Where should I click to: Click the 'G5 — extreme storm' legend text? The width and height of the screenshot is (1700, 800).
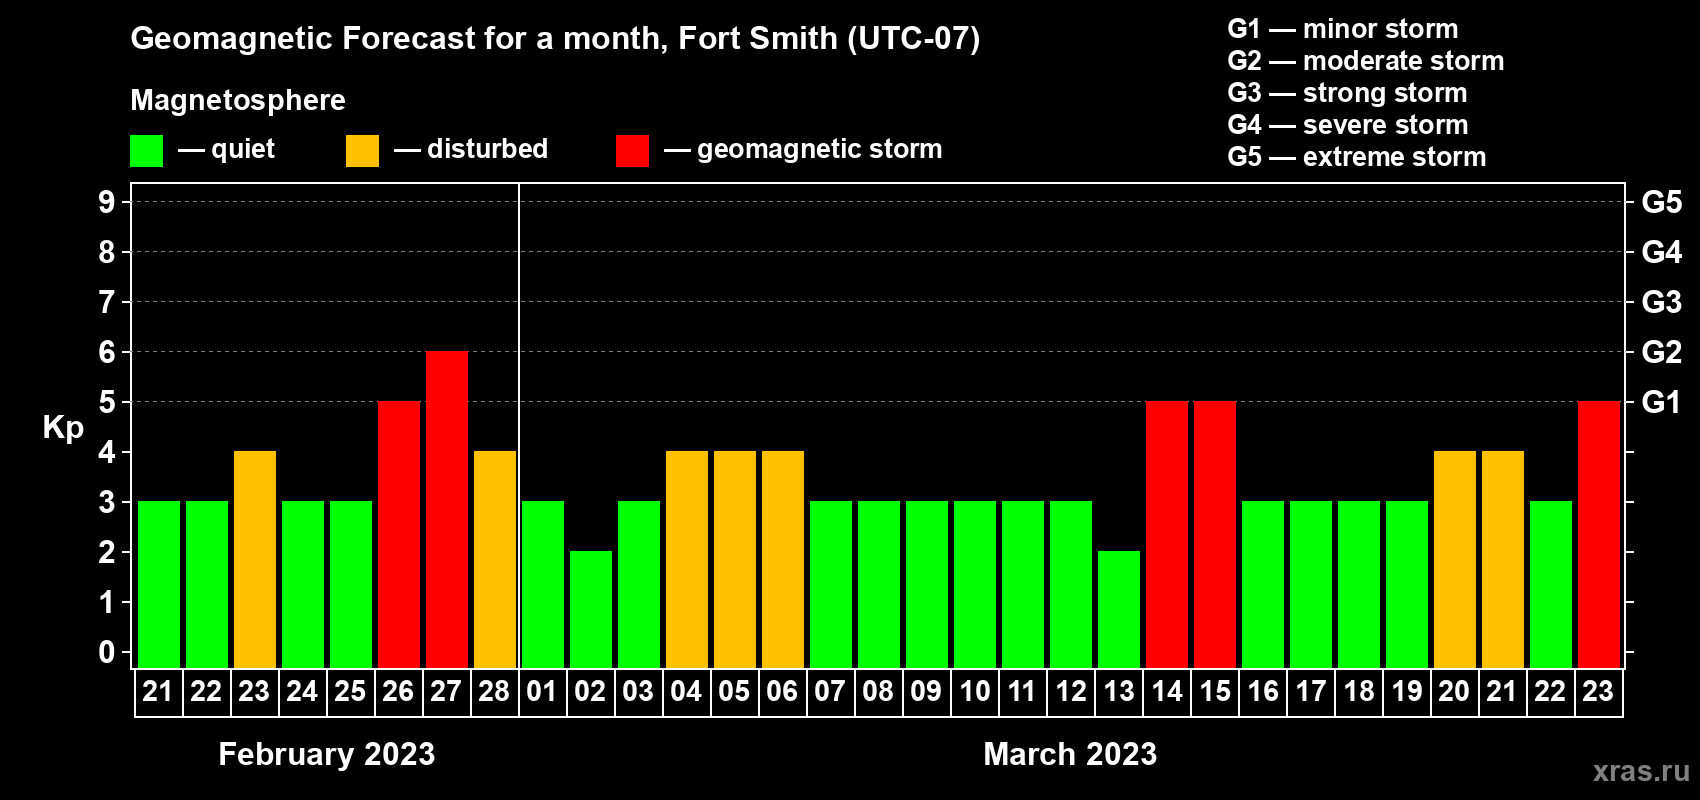coord(1357,157)
